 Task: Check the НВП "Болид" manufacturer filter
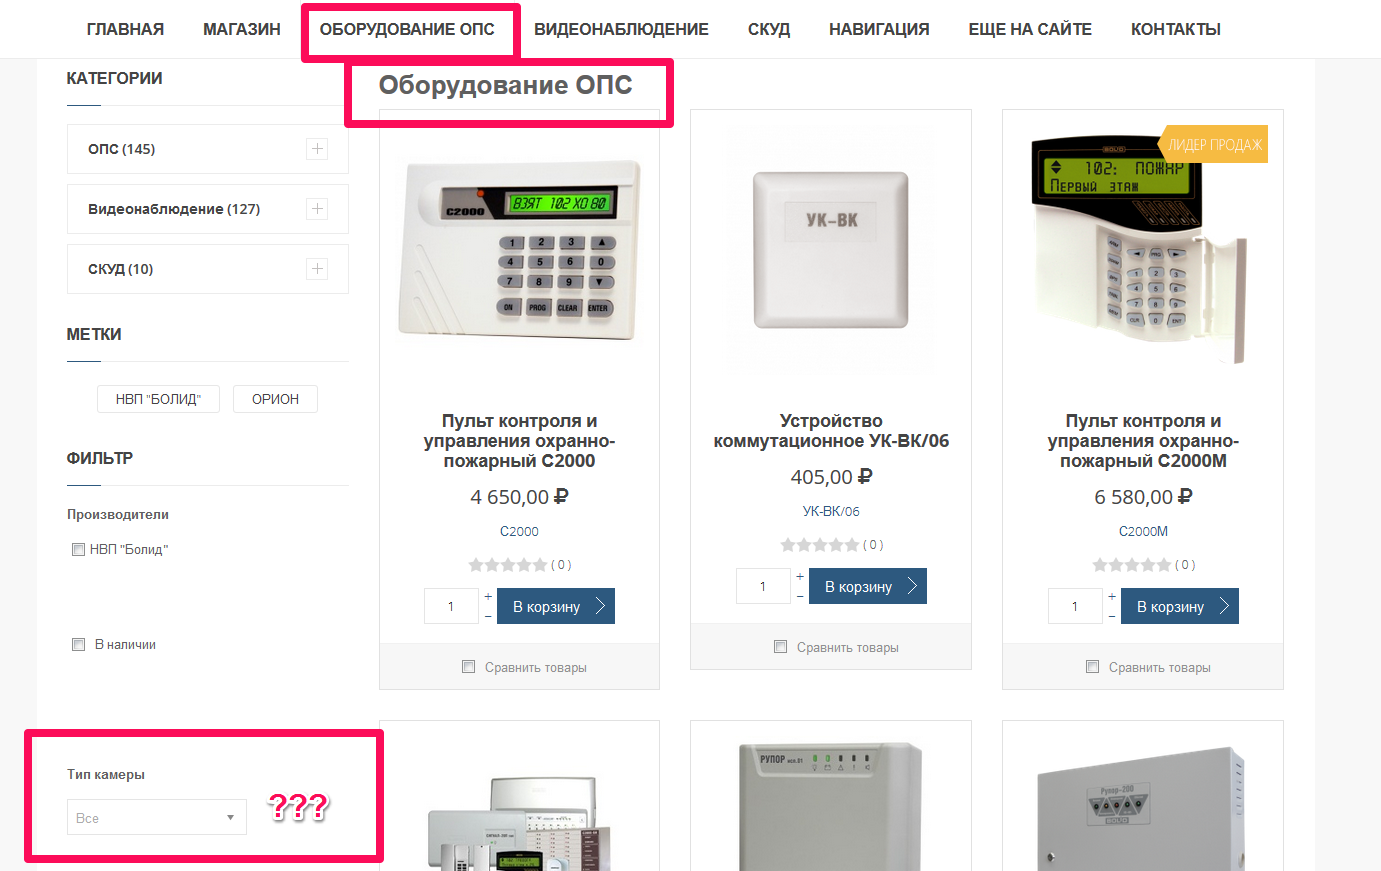(78, 549)
